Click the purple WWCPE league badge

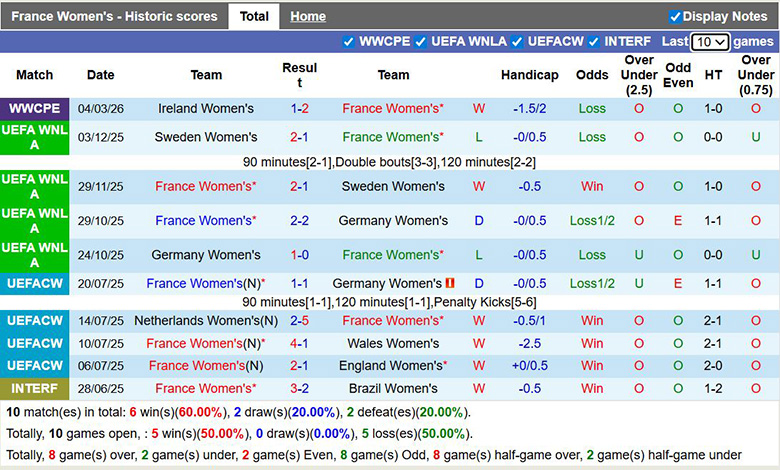35,108
